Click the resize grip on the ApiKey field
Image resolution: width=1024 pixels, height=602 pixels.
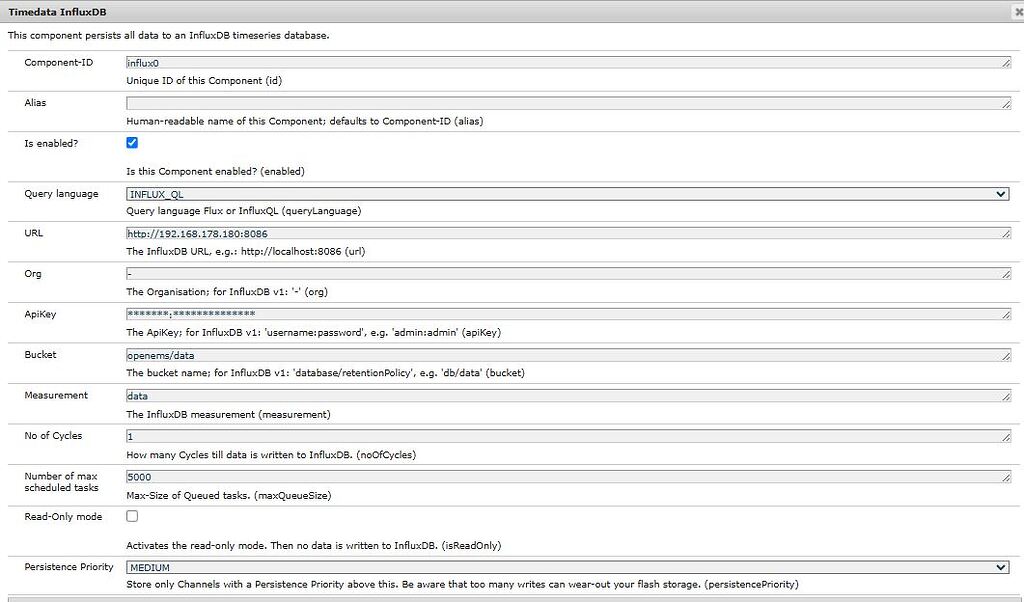(1006, 314)
